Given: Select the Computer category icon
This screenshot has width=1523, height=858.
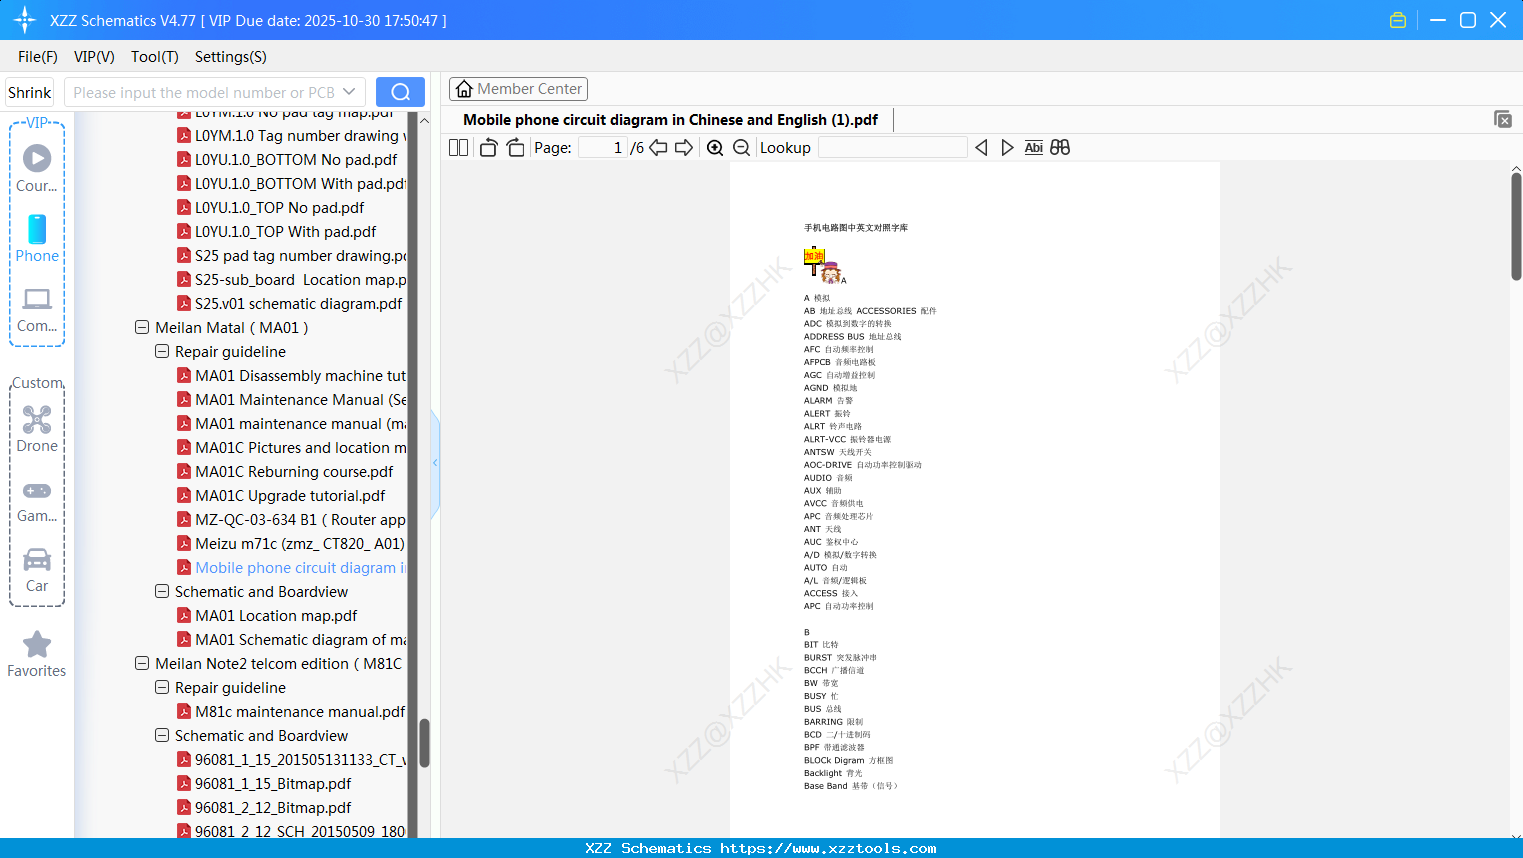Looking at the screenshot, I should tap(37, 308).
